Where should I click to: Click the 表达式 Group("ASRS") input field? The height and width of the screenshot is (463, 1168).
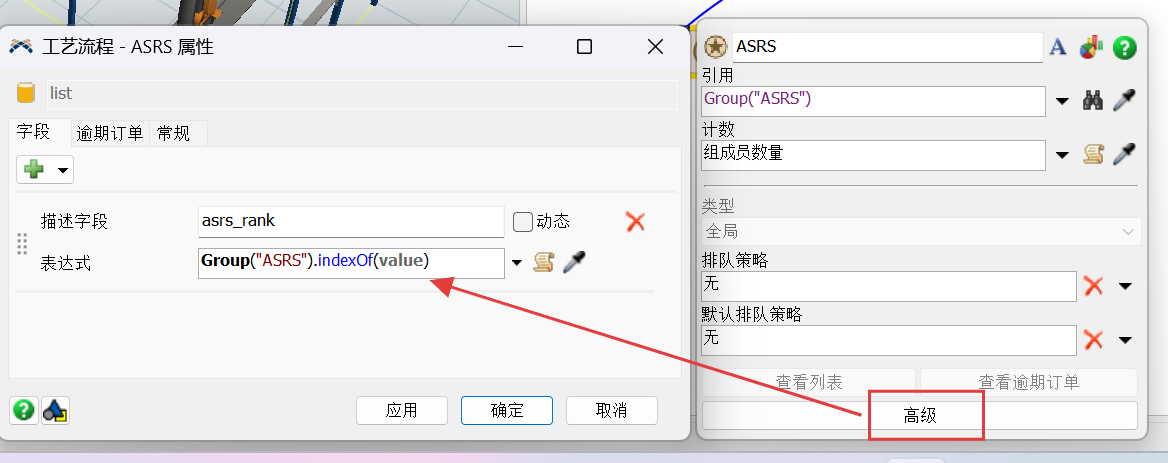[352, 263]
